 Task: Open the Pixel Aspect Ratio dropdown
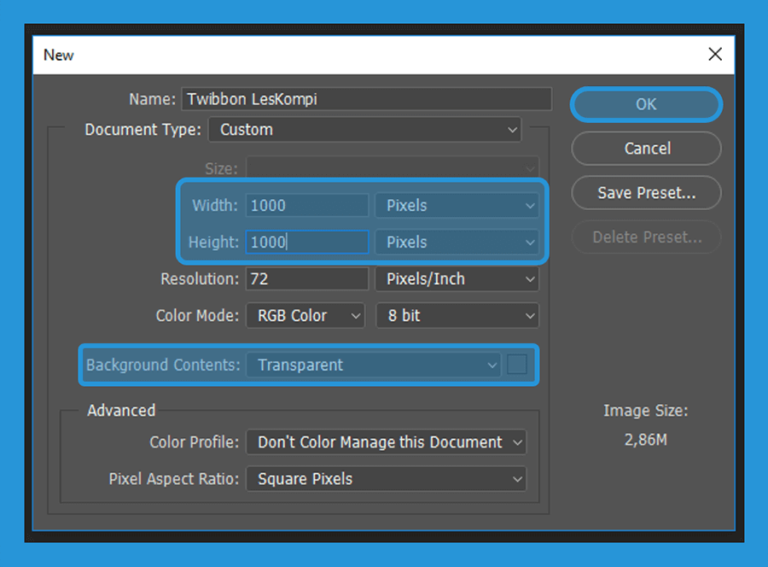[x=386, y=479]
